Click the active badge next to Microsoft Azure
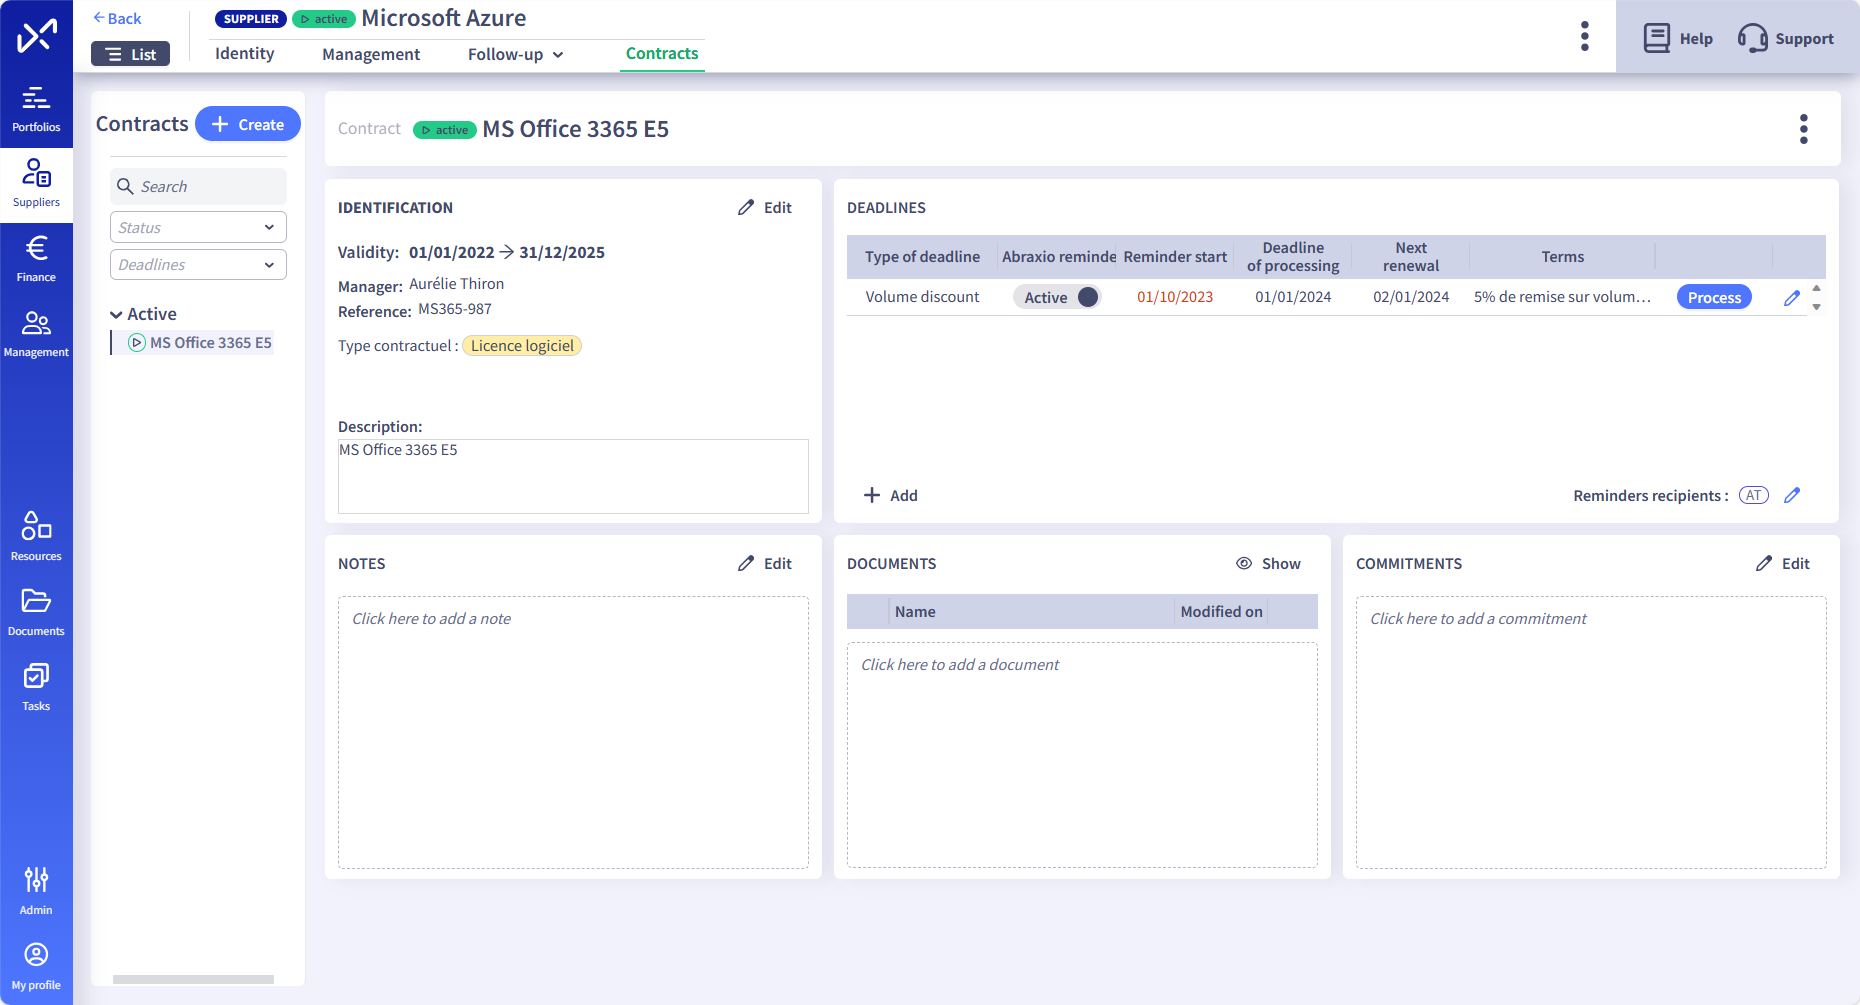 (x=324, y=19)
